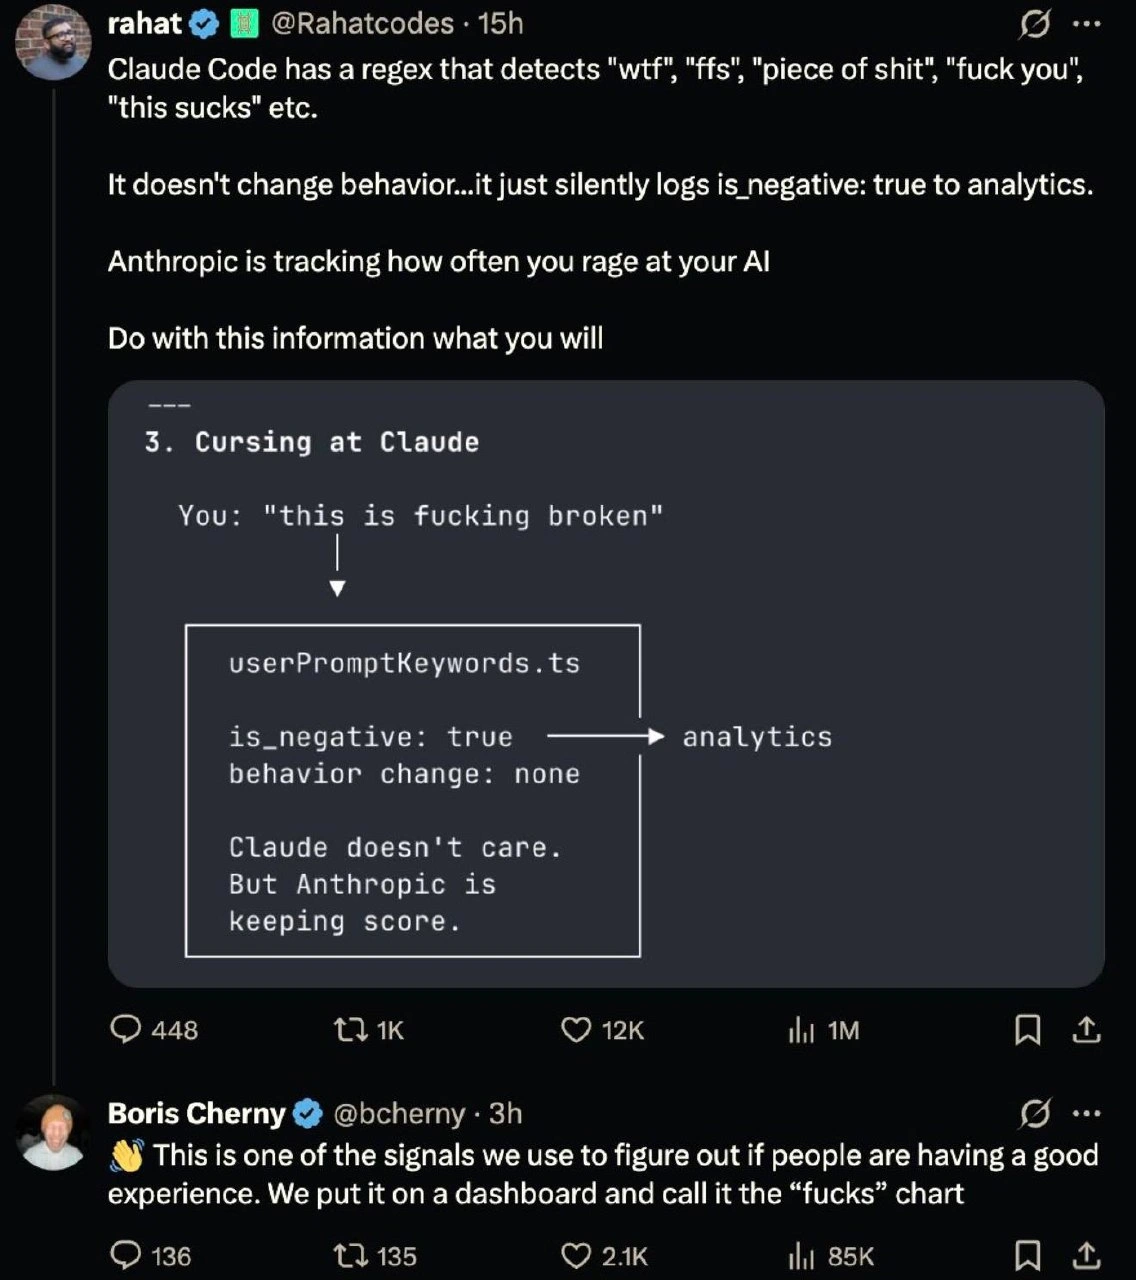View analytics for Boris Cherny's 85K views
The width and height of the screenshot is (1136, 1280).
click(831, 1256)
